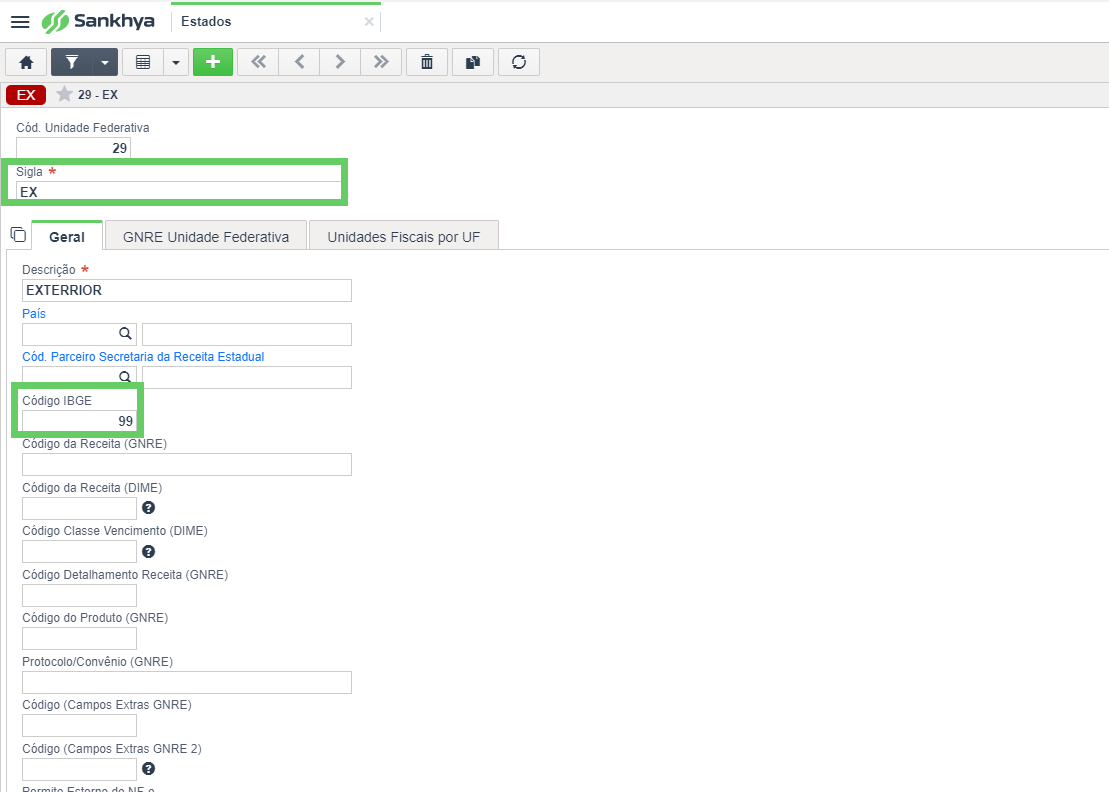Focus Código (Campos Extras GNRE 2) field

pyautogui.click(x=79, y=769)
